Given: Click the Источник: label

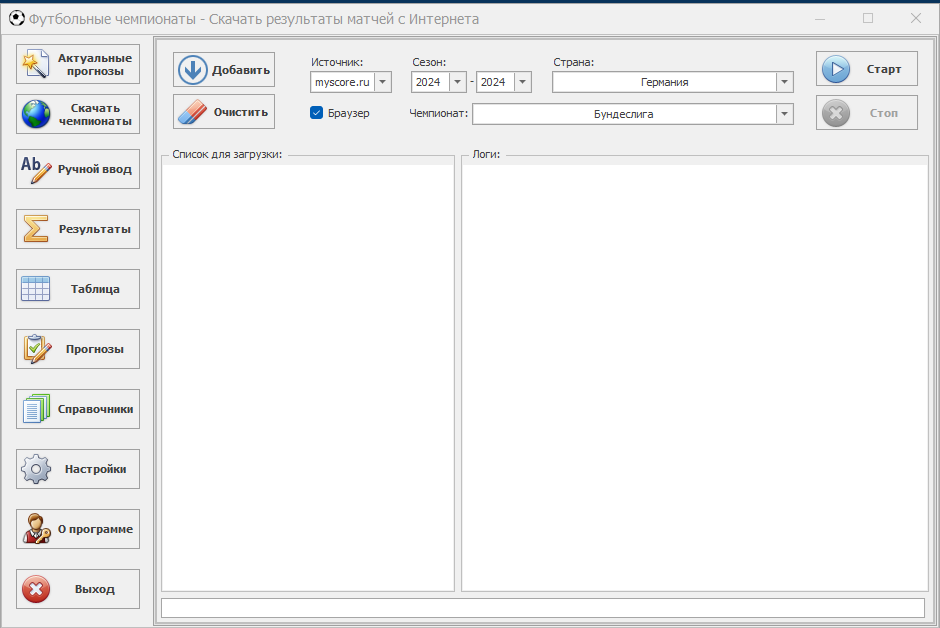Looking at the screenshot, I should click(x=337, y=62).
